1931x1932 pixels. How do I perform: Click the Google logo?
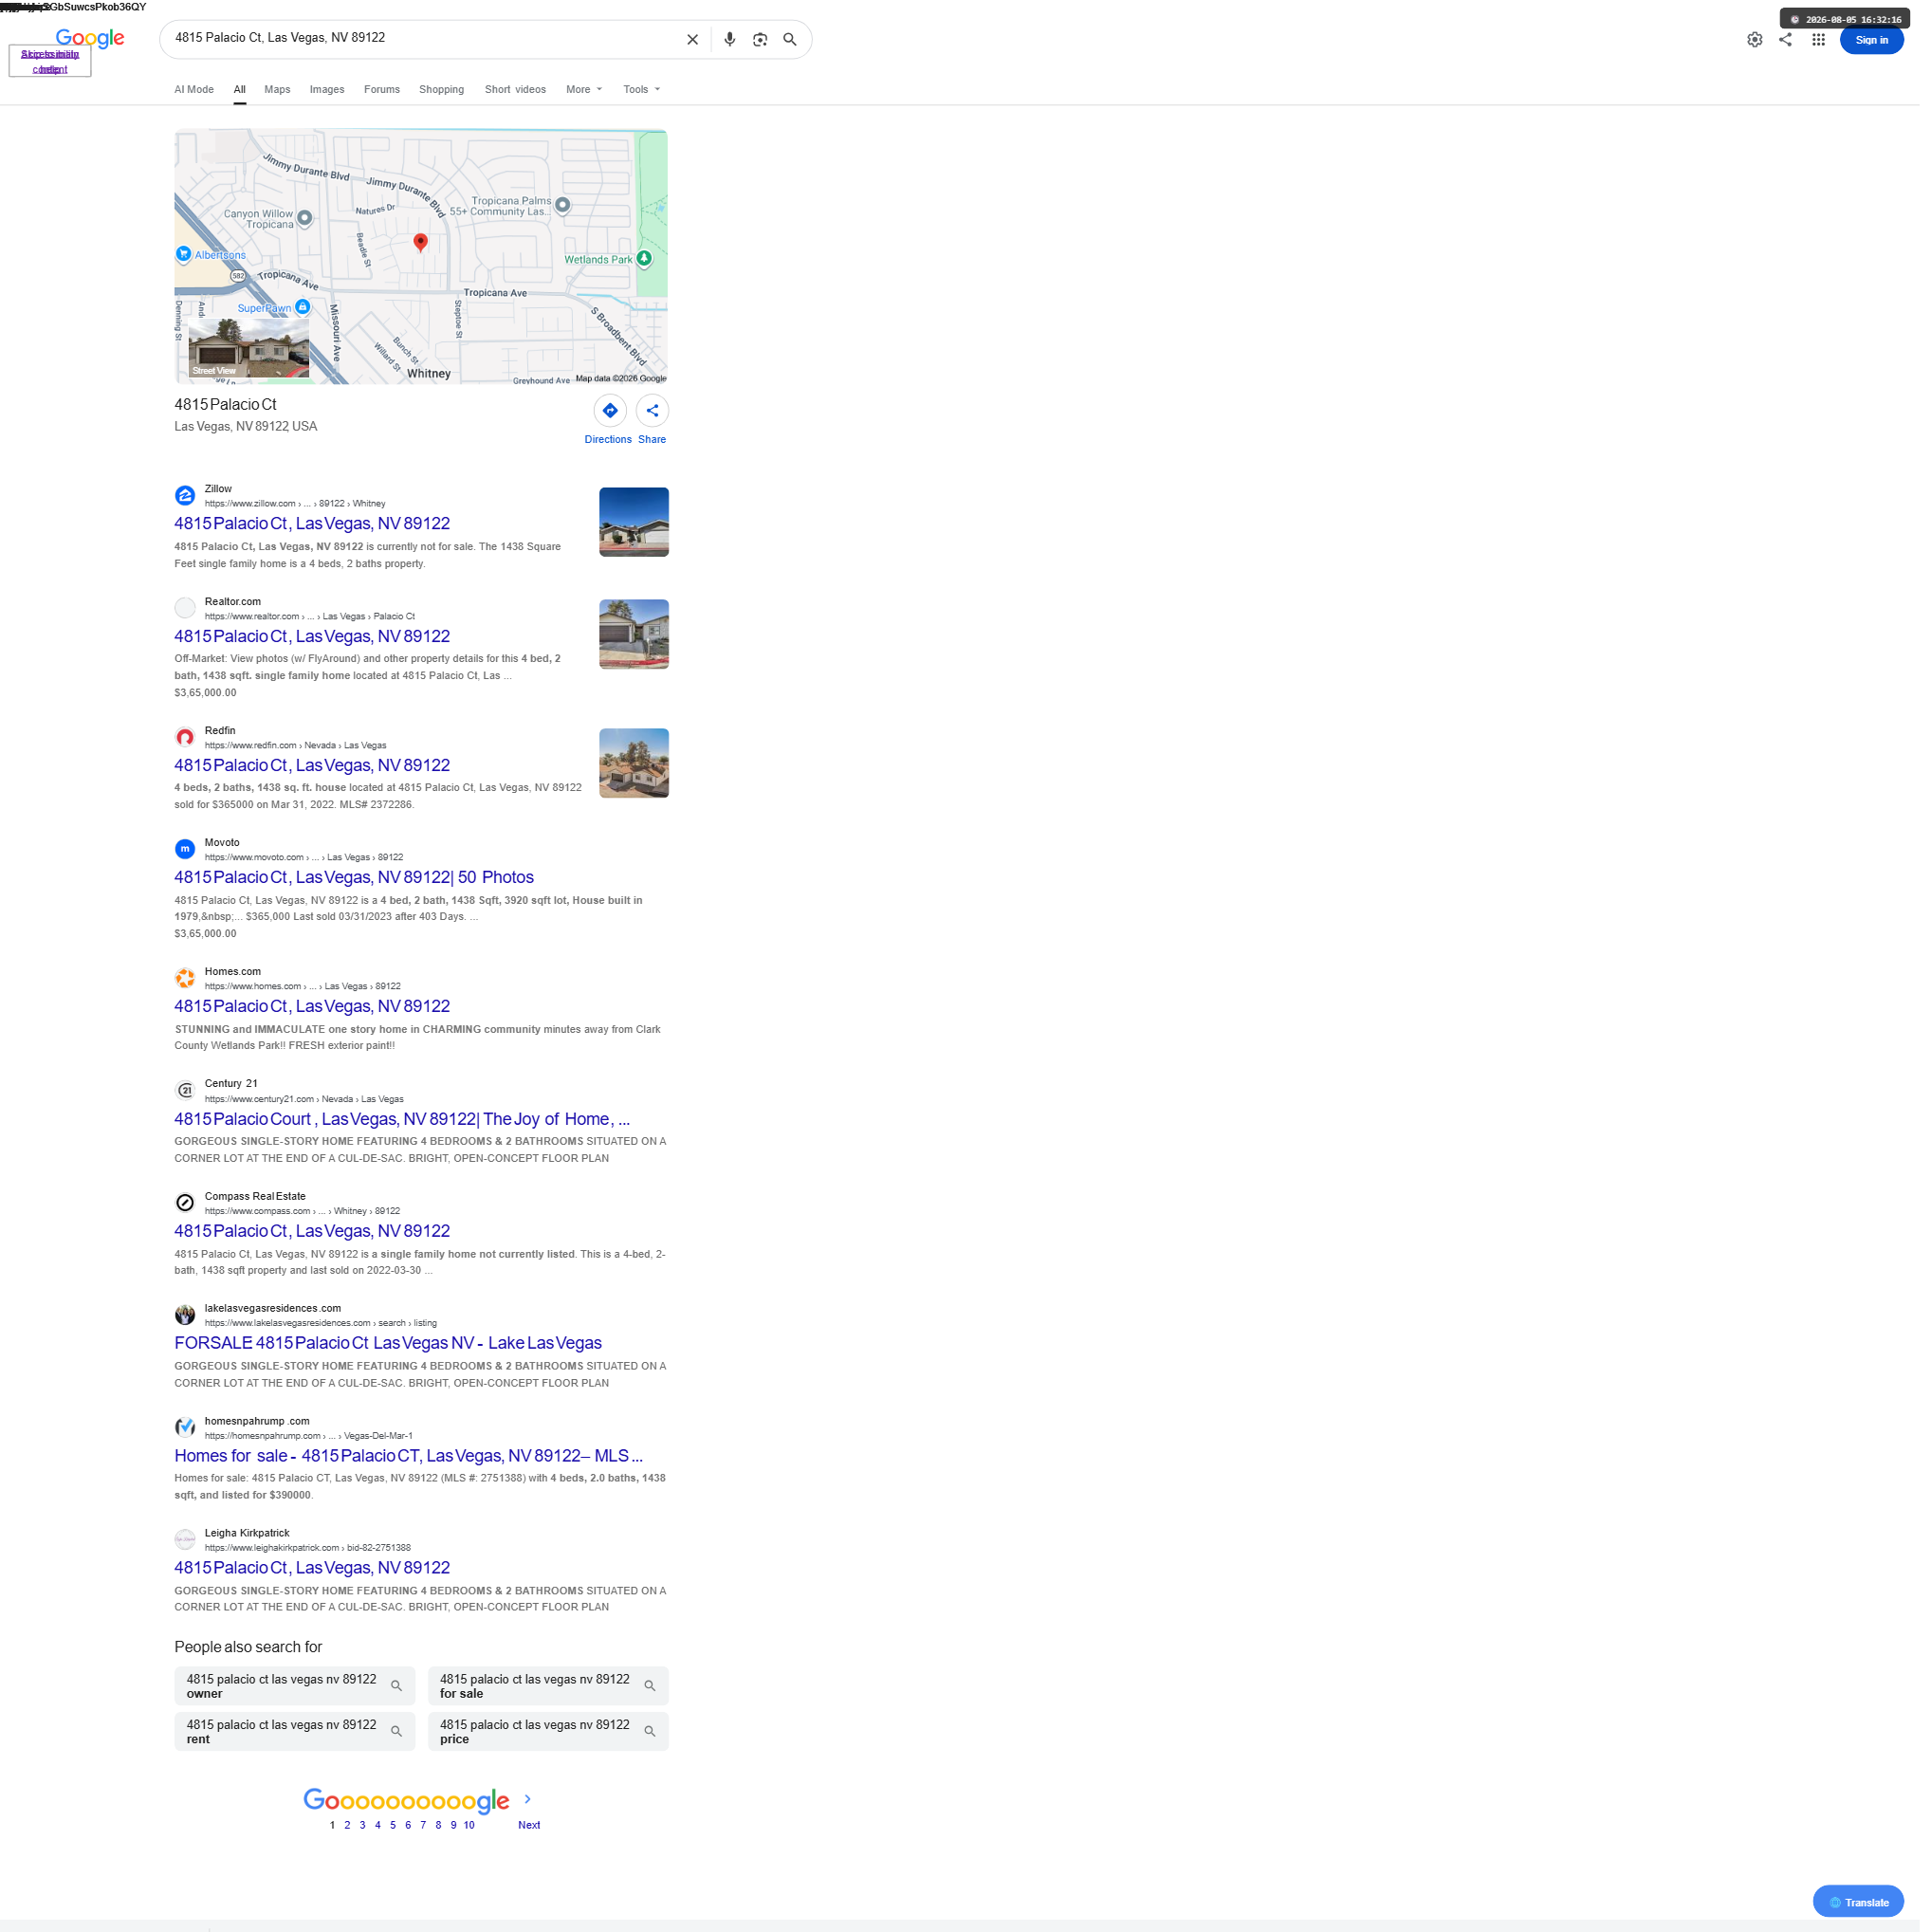pyautogui.click(x=90, y=39)
